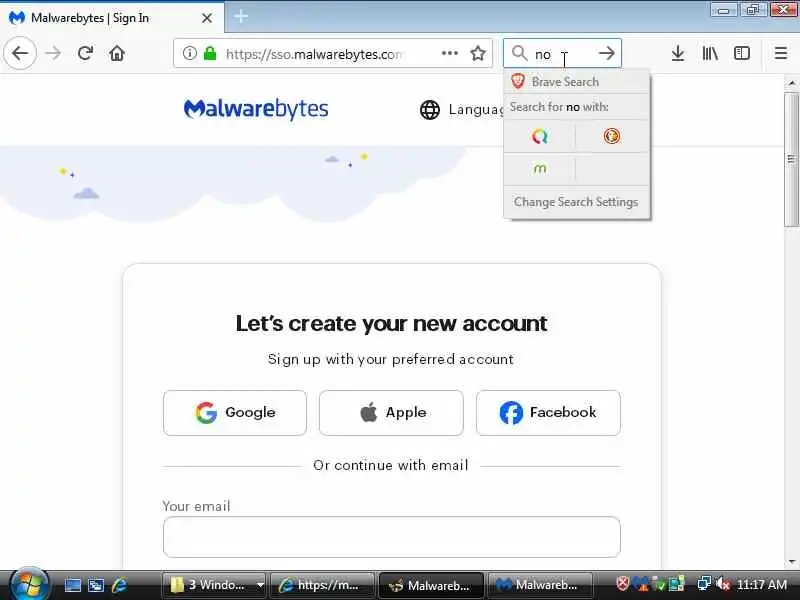Click the search magnifier icon
This screenshot has width=800, height=600.
519,53
